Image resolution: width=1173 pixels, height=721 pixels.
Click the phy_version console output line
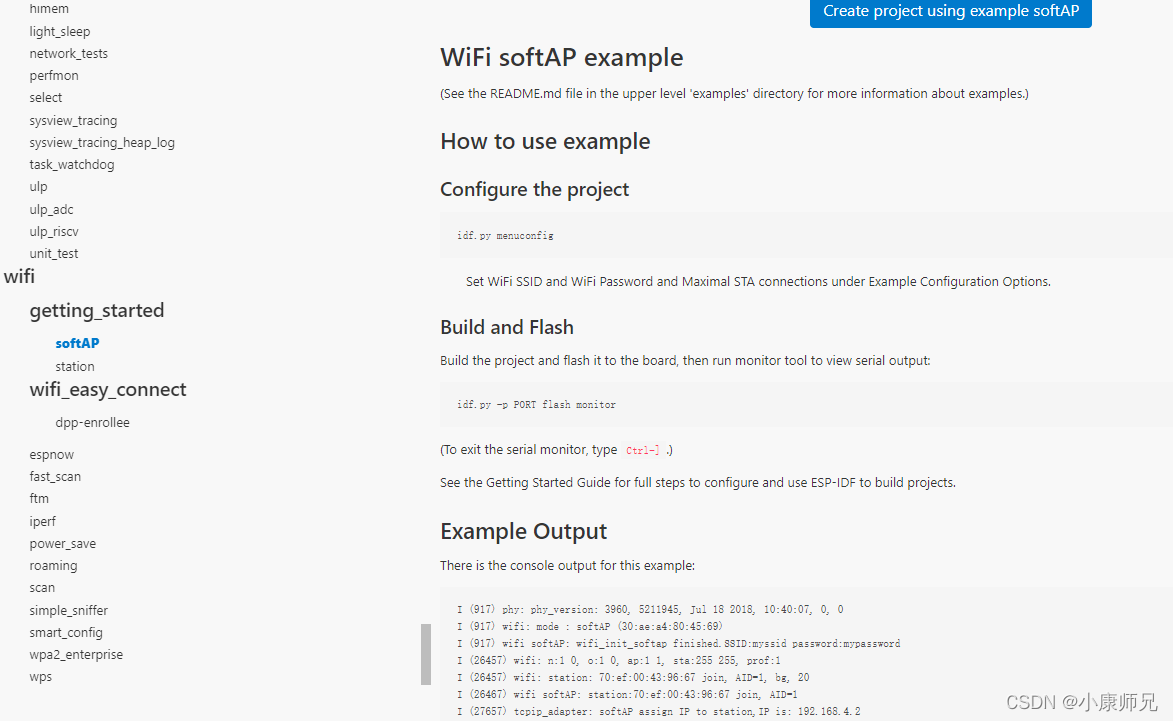click(x=649, y=610)
